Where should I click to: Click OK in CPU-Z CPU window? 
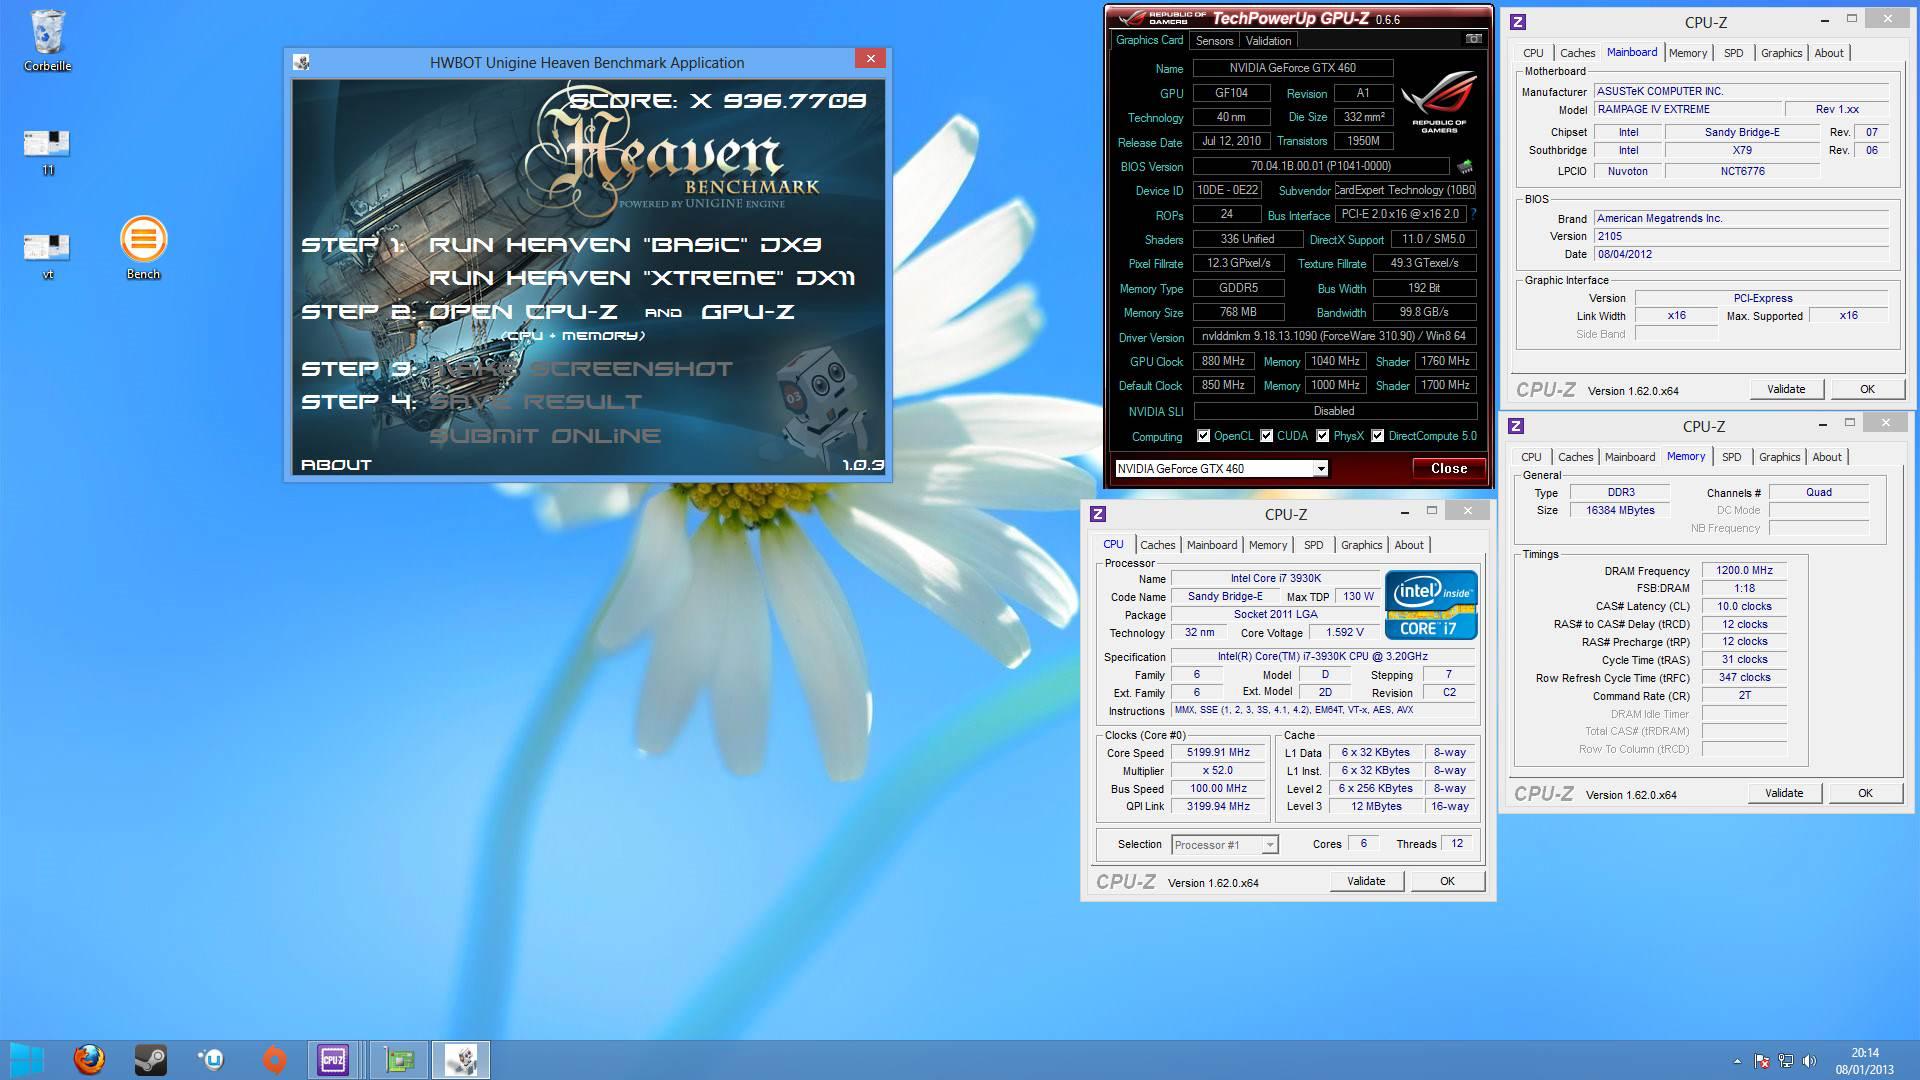[x=1447, y=881]
